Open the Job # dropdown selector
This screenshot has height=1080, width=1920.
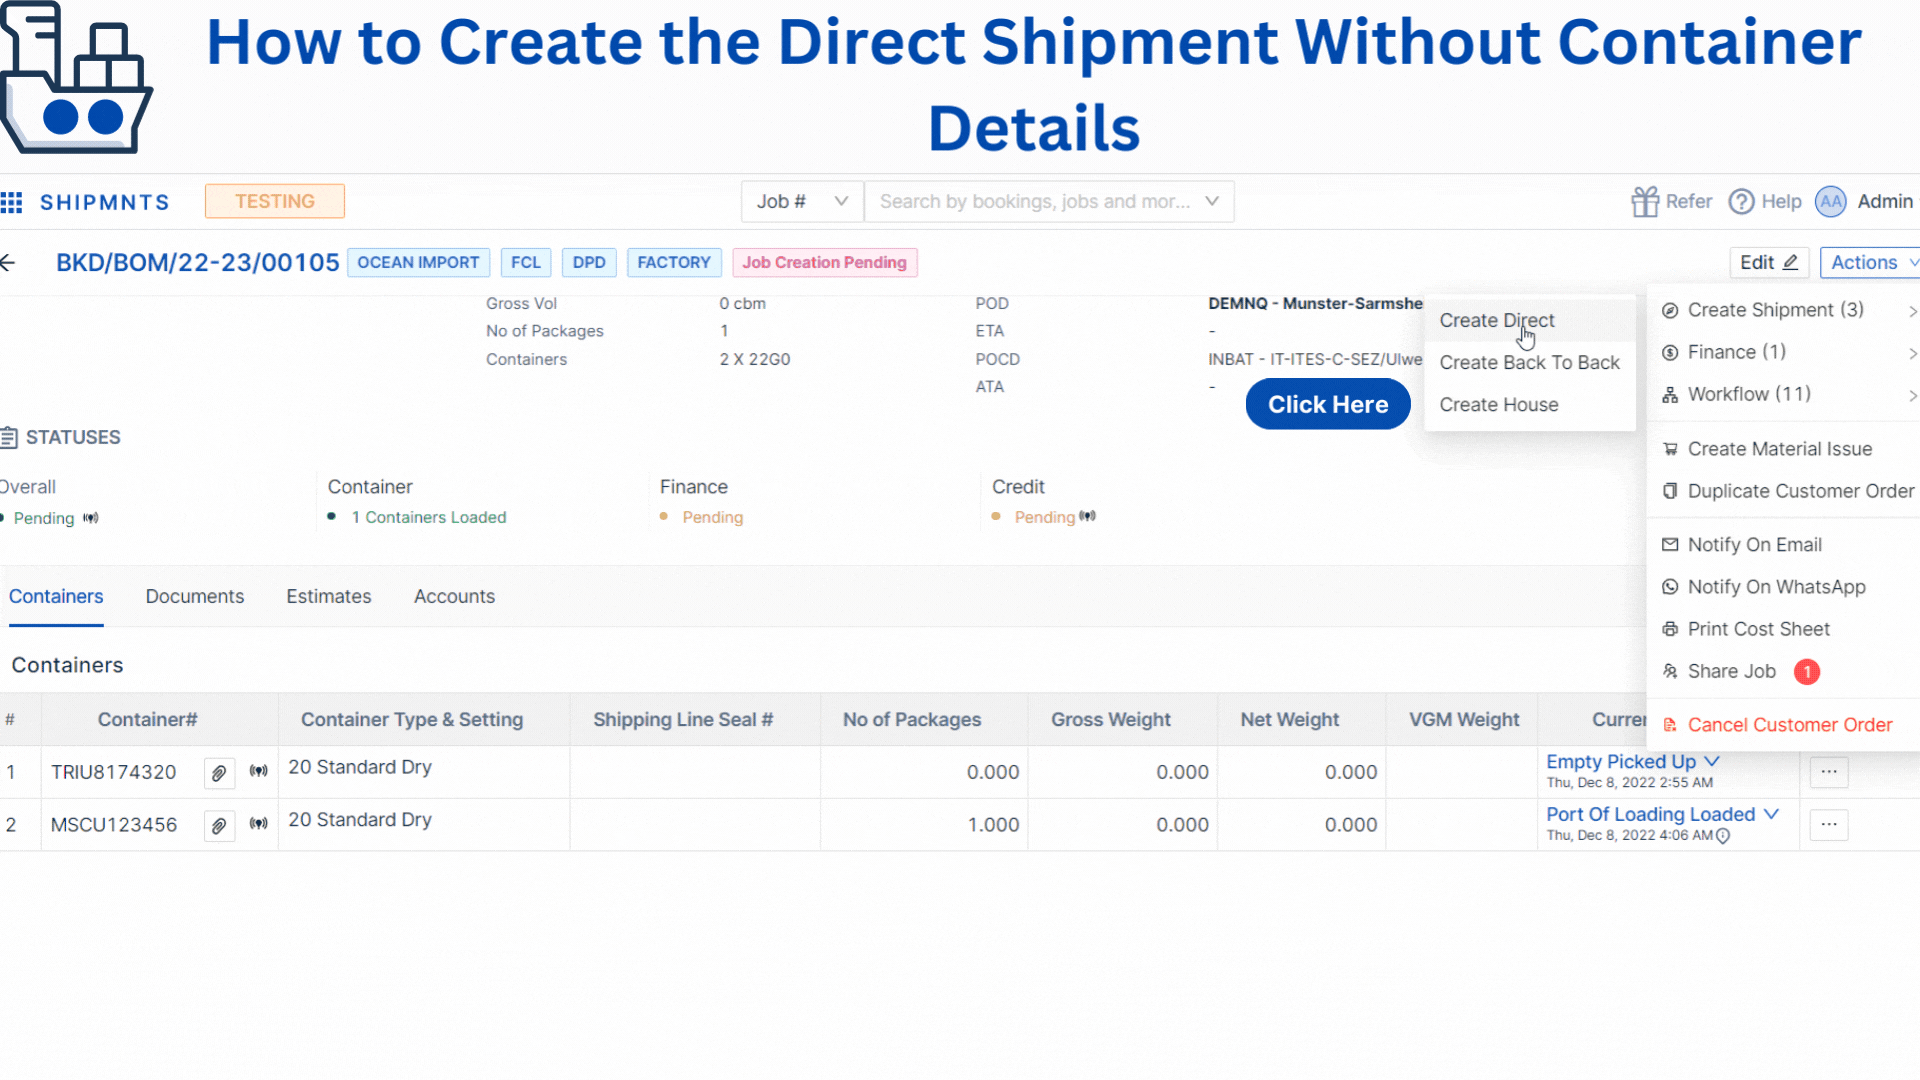799,200
